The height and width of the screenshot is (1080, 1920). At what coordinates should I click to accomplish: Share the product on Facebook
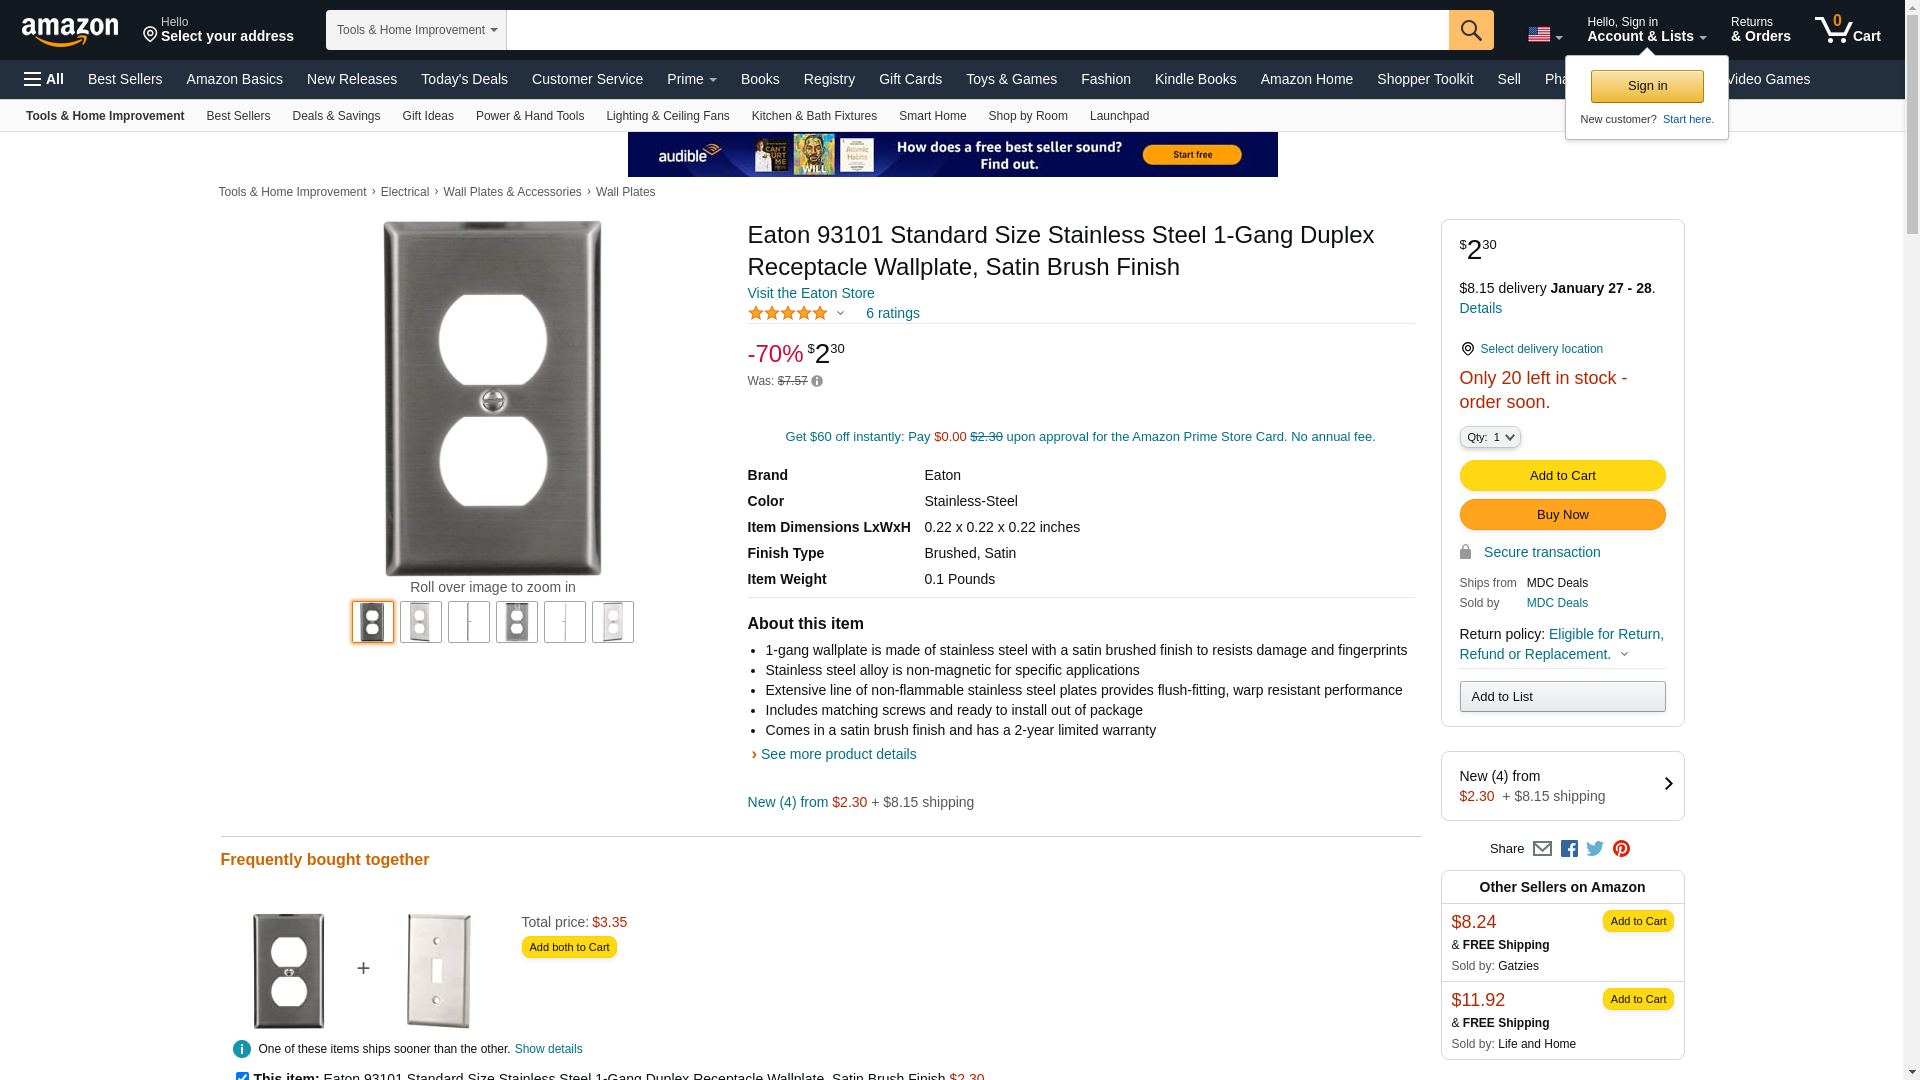[1569, 849]
